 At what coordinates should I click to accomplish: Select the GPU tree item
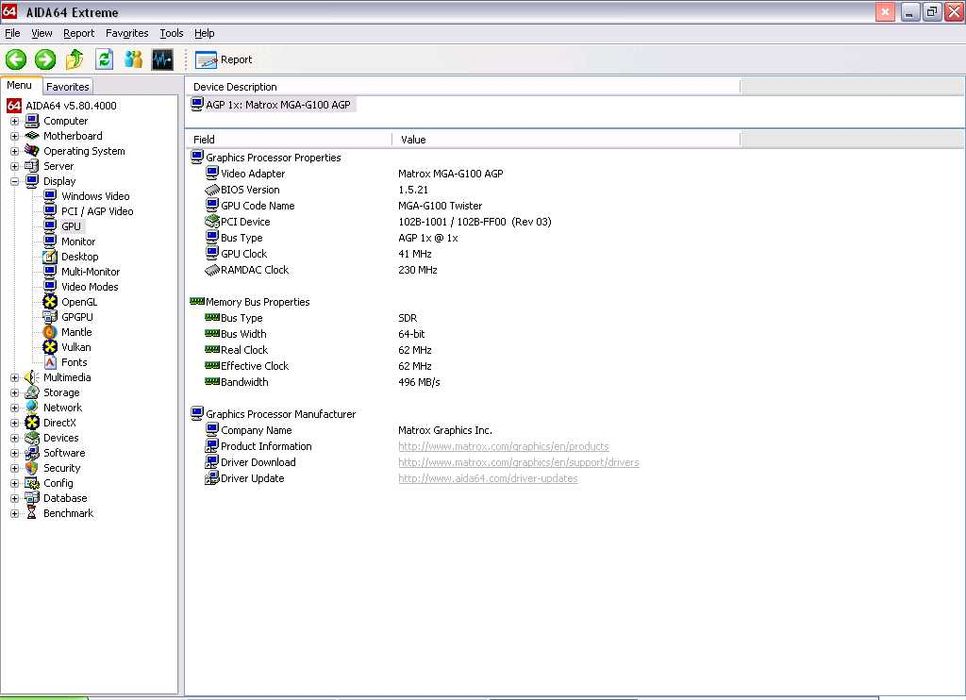(x=70, y=226)
